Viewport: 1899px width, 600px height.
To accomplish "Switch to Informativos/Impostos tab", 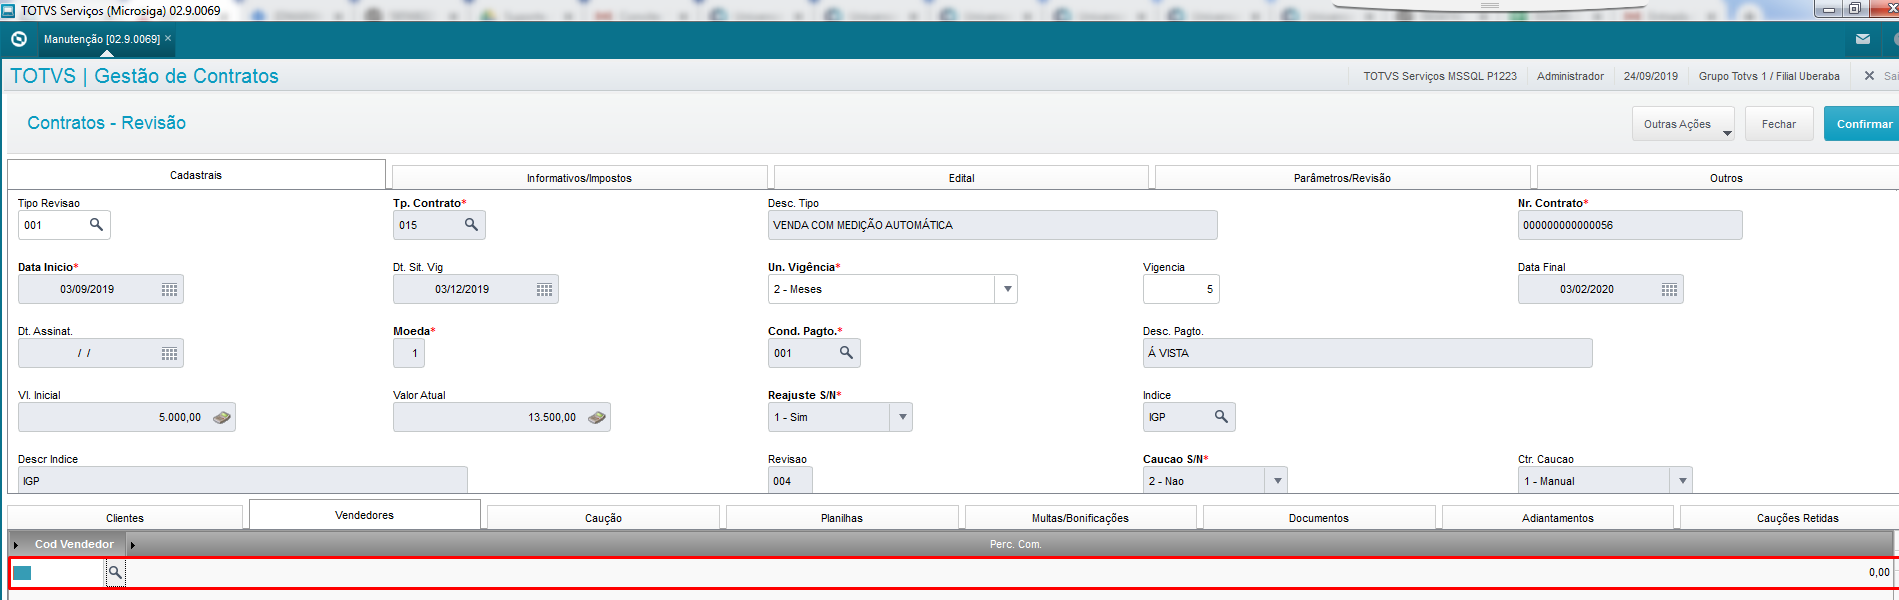I will coord(579,178).
